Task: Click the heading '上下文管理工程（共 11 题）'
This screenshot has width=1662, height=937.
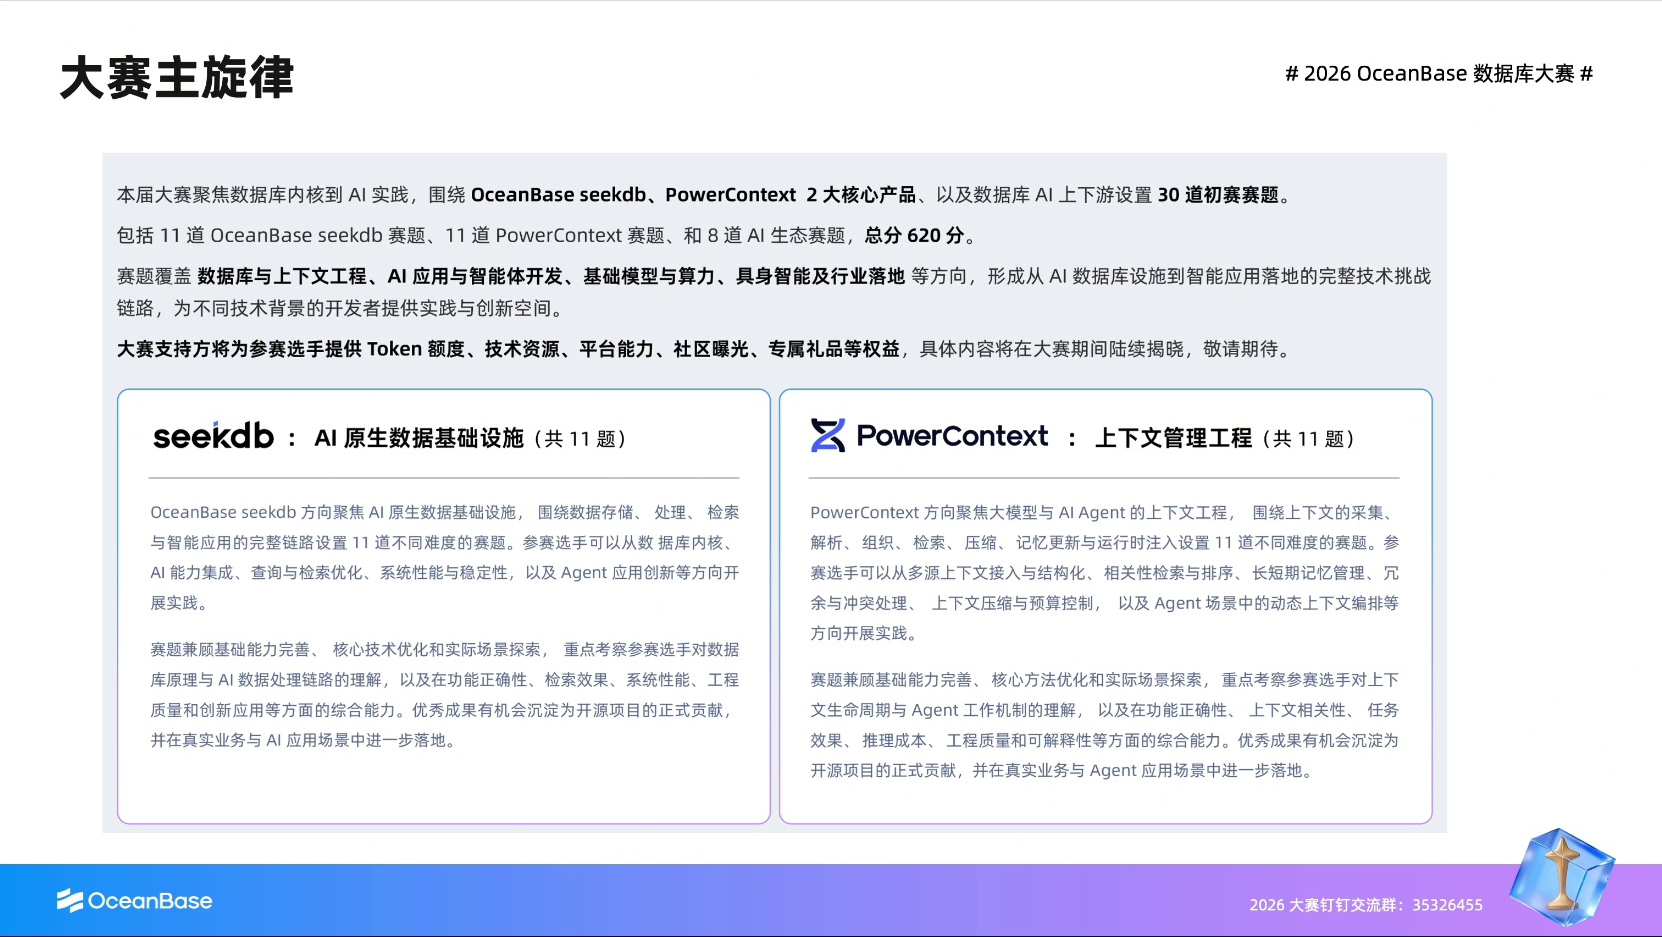Action: coord(1226,438)
